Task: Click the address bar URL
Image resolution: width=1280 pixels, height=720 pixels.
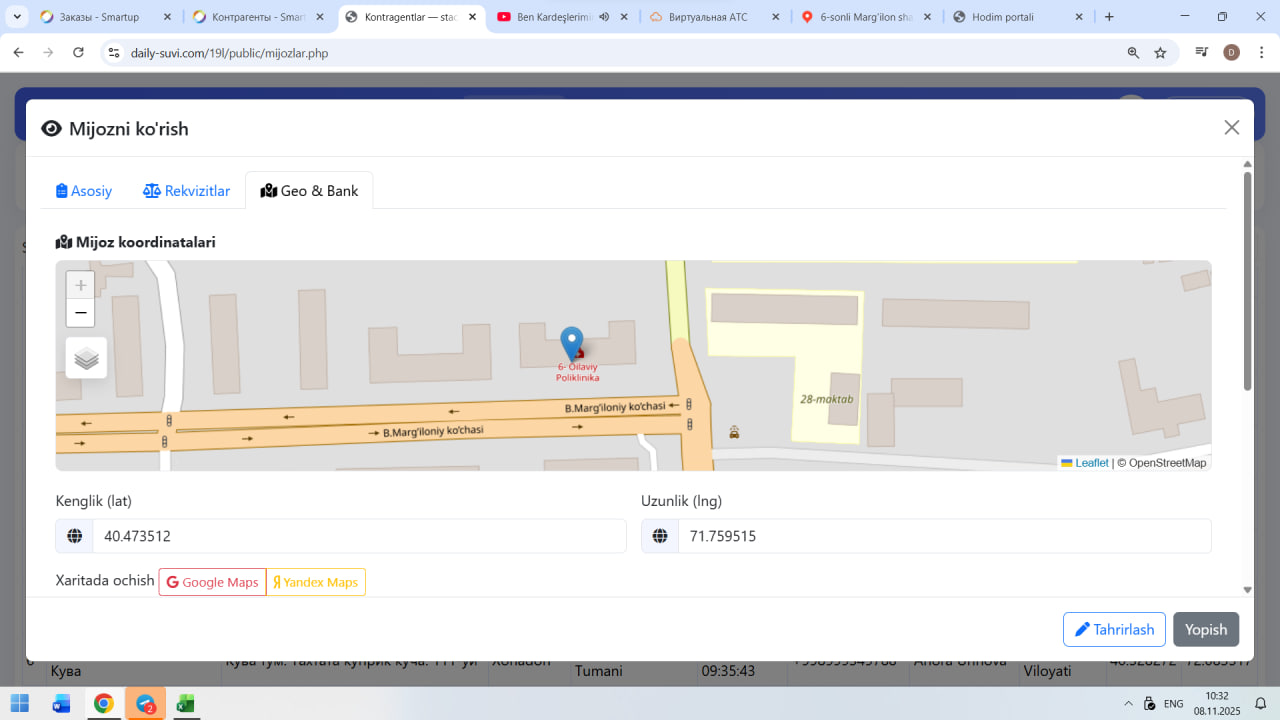Action: coord(229,53)
